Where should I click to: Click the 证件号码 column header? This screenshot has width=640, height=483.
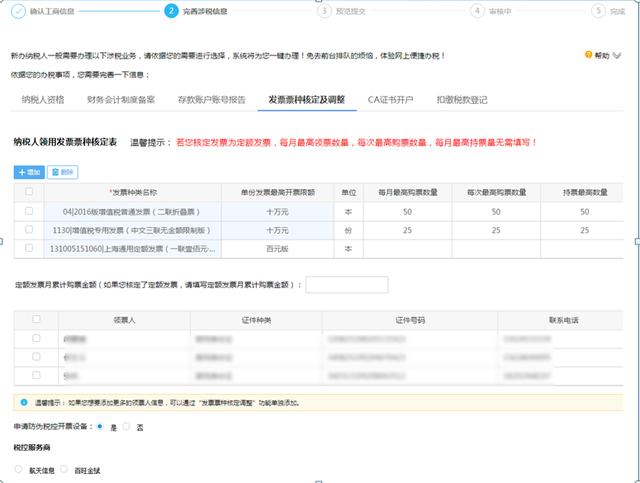coord(410,320)
